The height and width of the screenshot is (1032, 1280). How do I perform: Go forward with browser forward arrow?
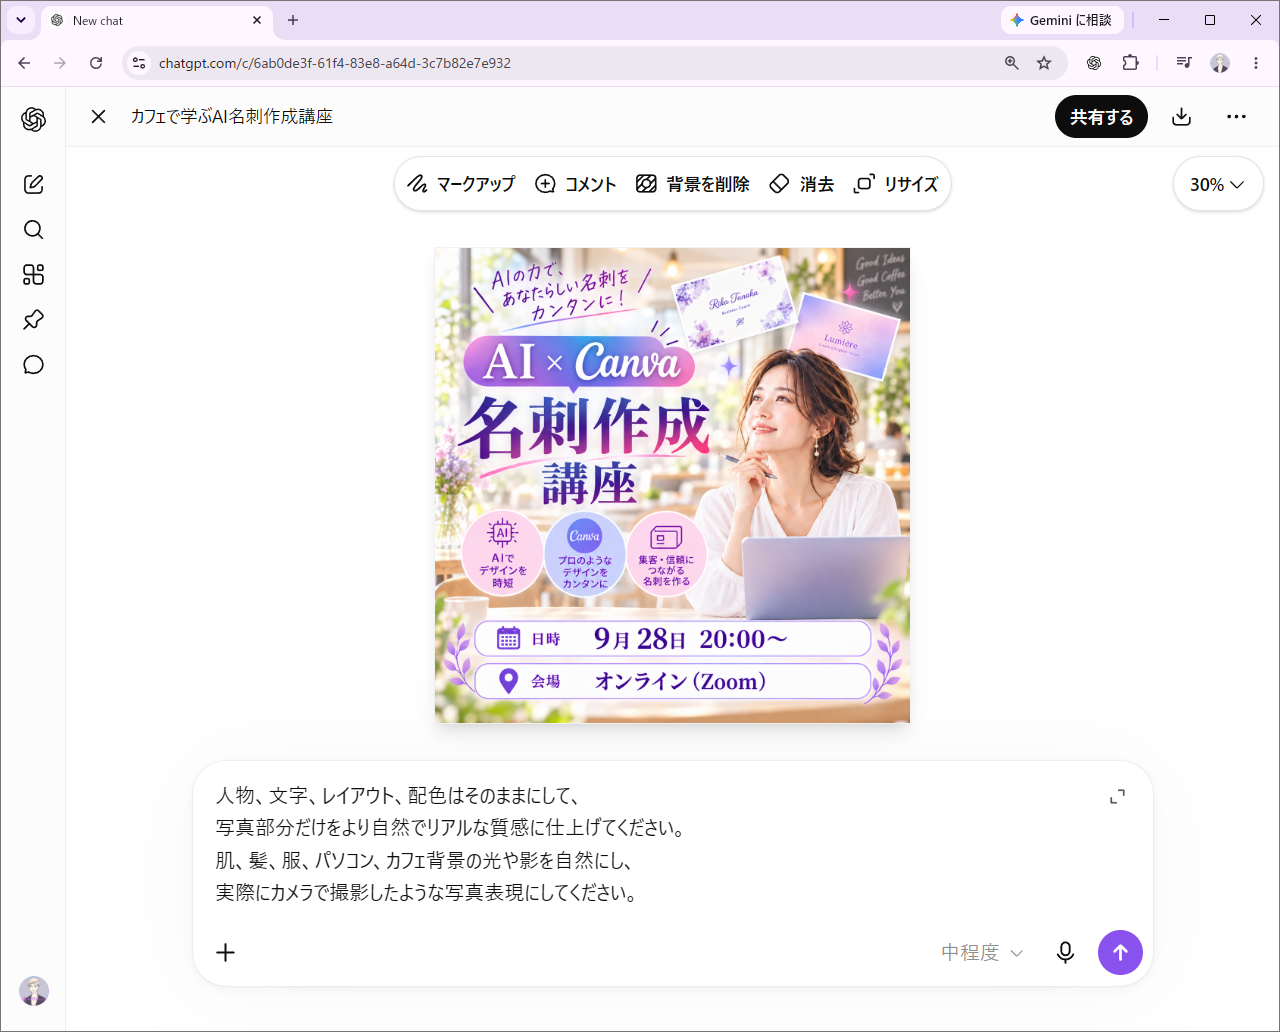60,63
